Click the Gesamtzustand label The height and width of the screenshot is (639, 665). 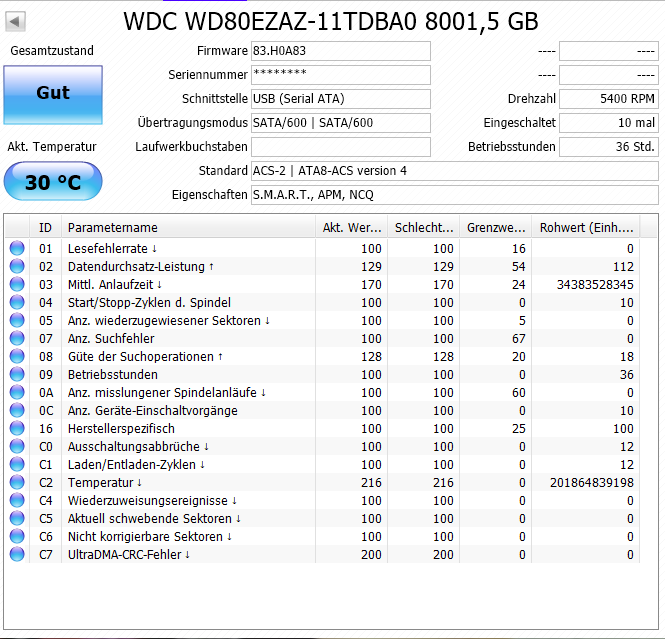click(52, 51)
